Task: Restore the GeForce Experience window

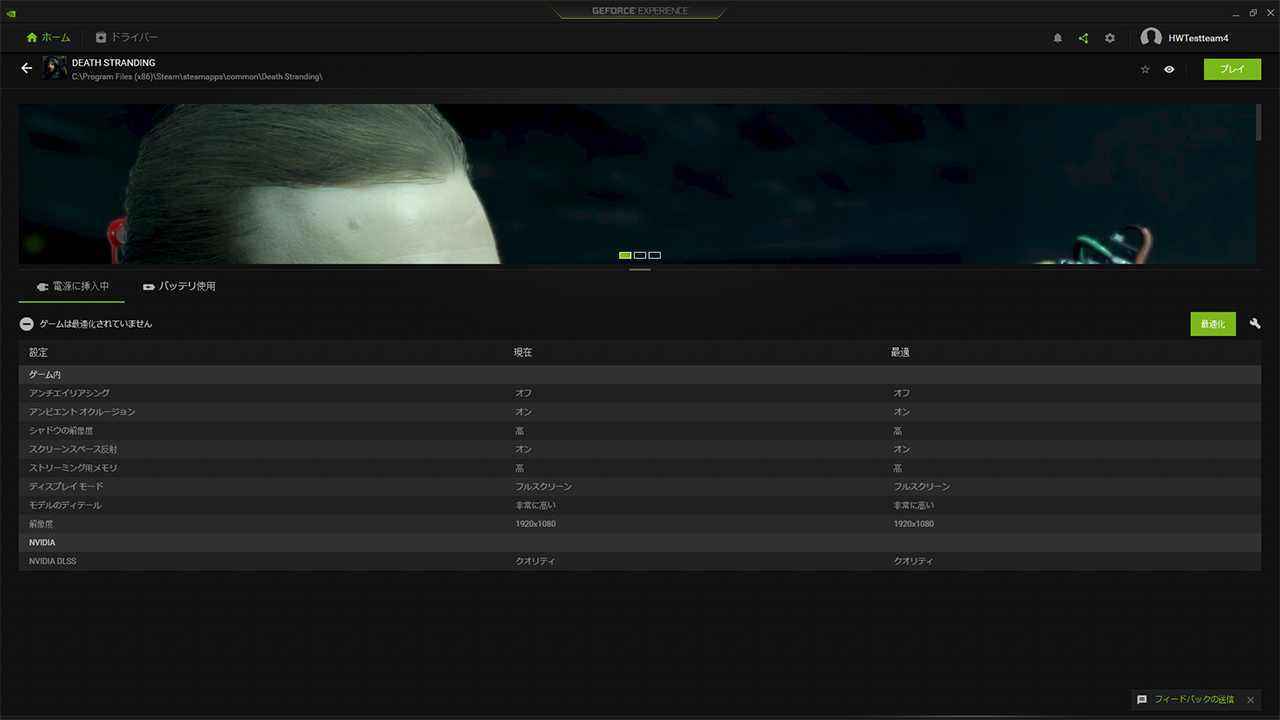Action: coord(1253,12)
